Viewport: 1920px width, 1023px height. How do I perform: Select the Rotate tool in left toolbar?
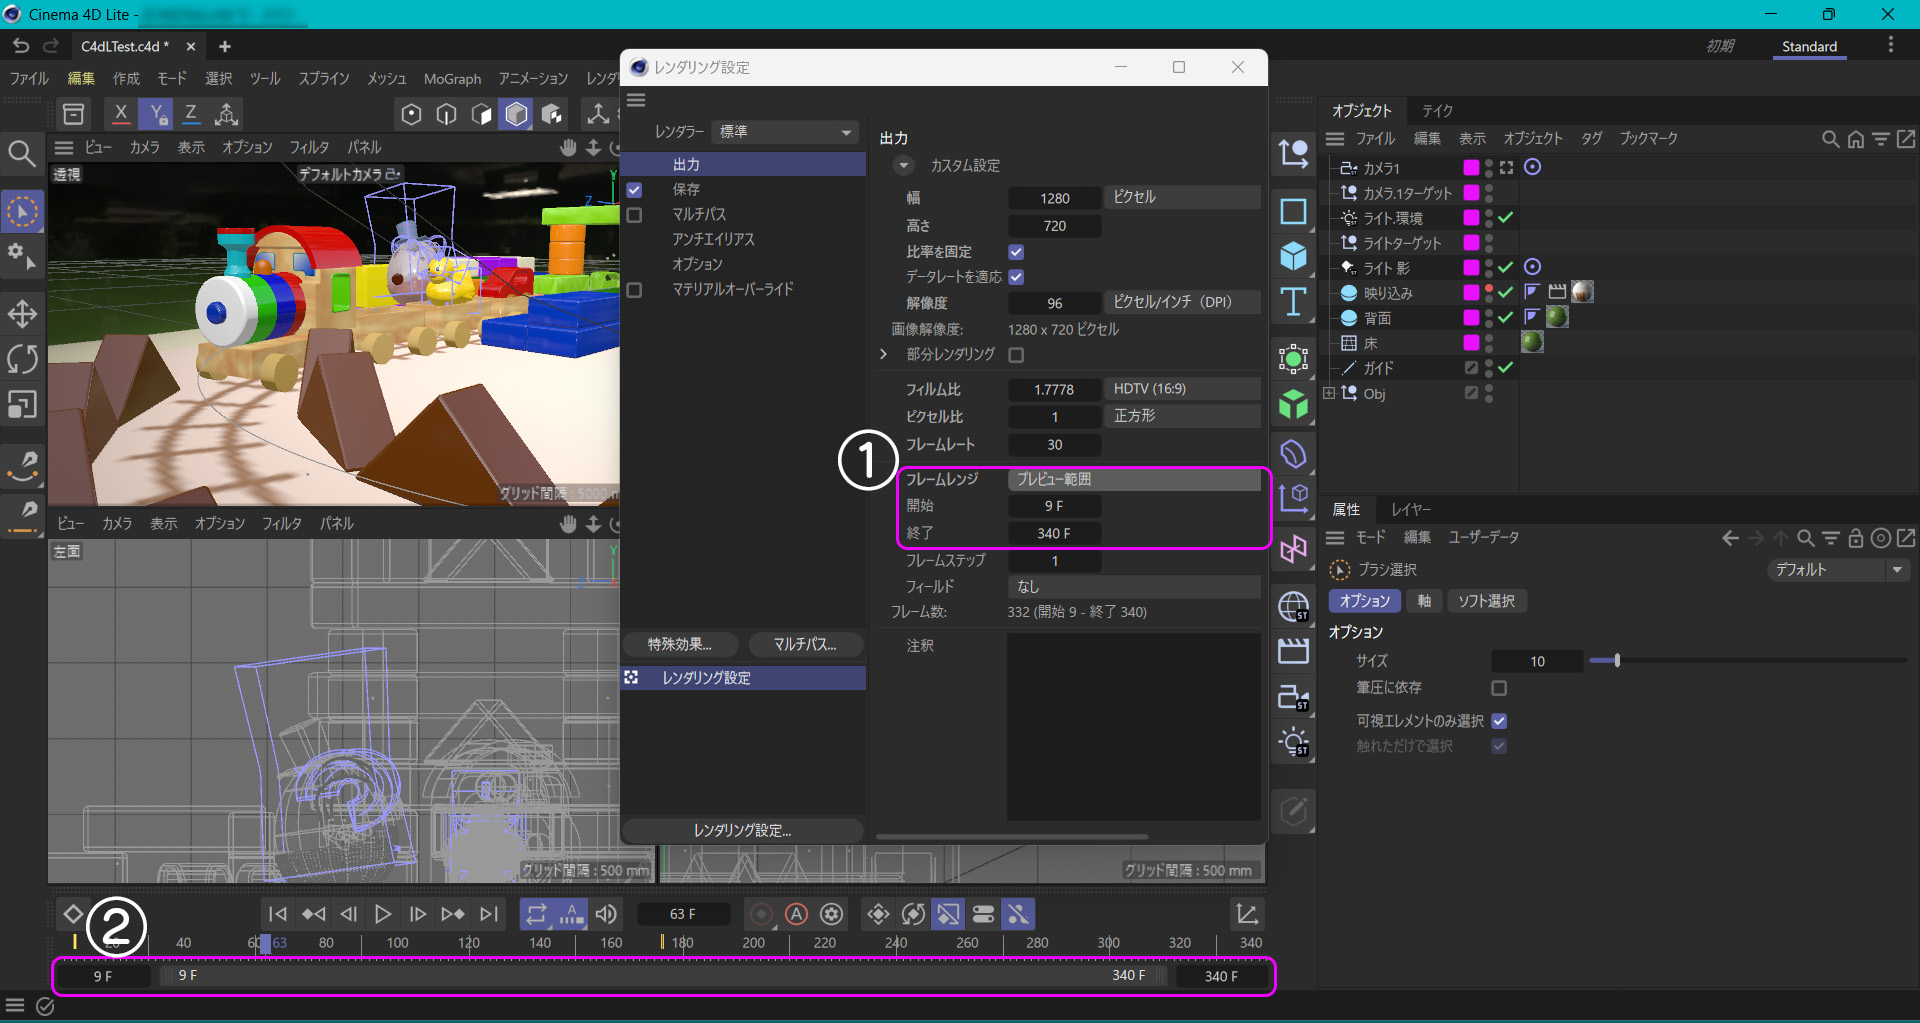coord(22,359)
